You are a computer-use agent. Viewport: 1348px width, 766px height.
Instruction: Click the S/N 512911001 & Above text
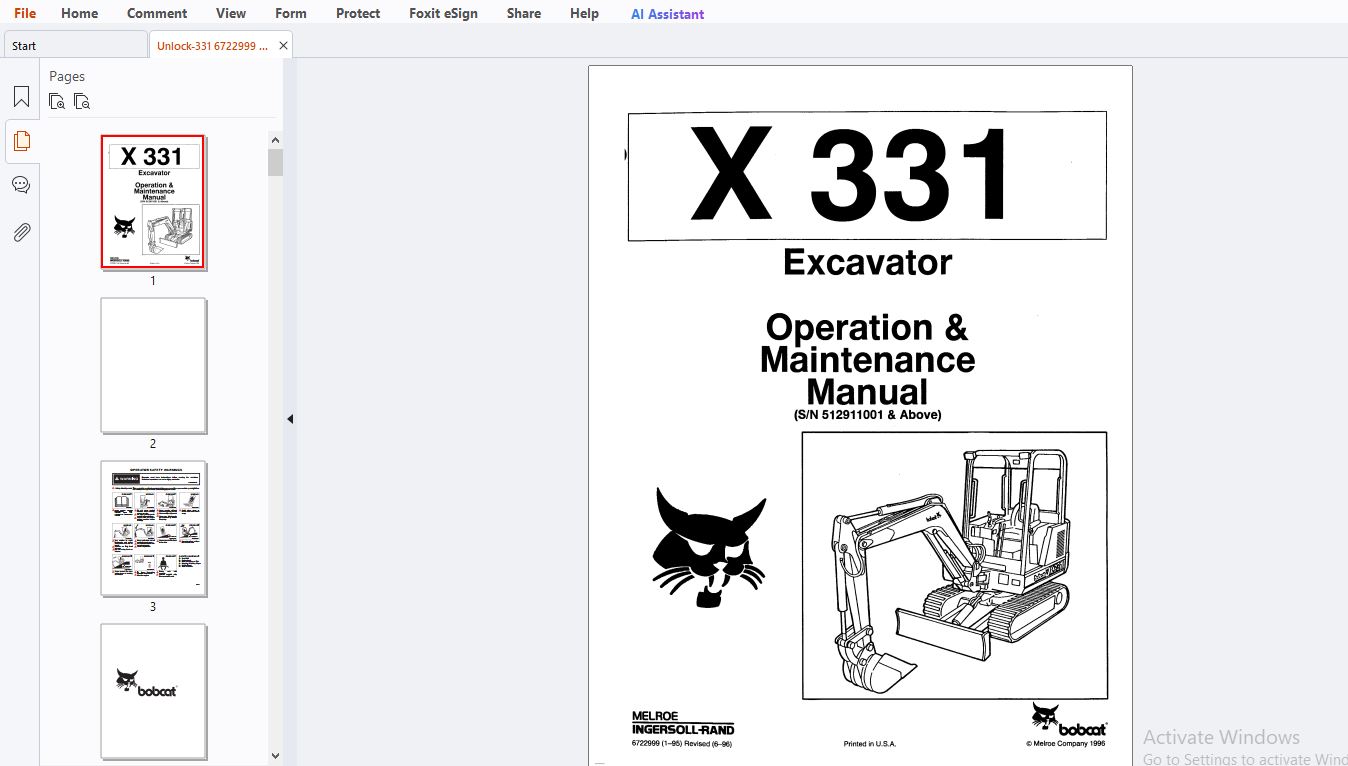[867, 414]
